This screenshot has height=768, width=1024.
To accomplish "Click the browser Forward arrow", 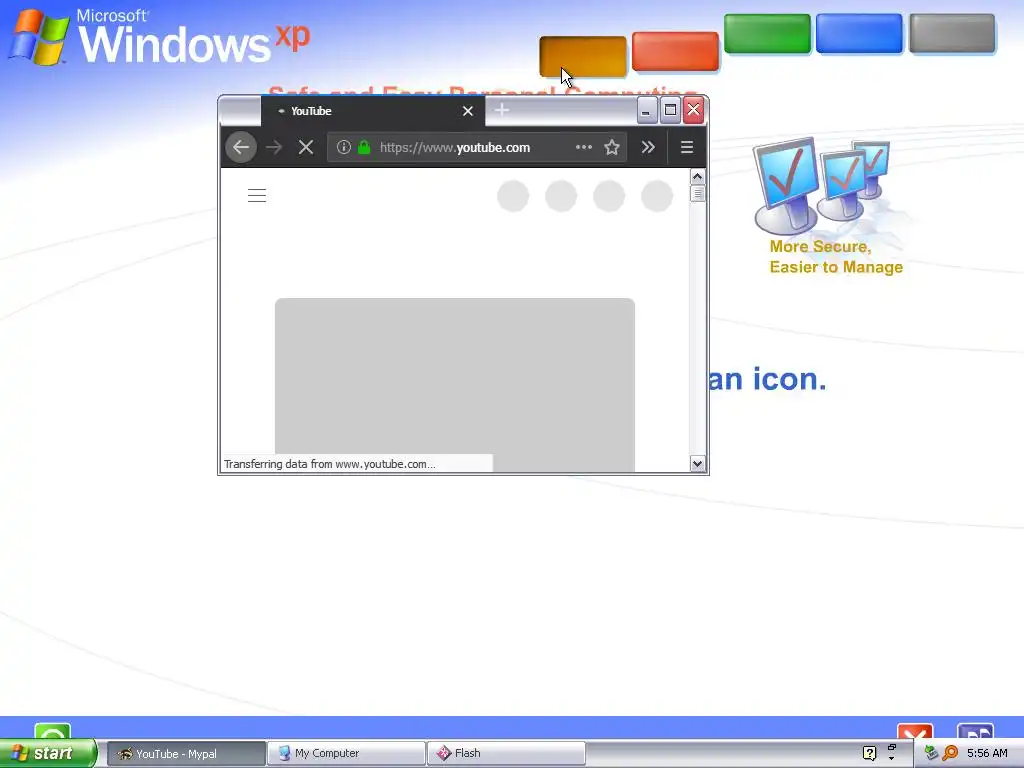I will coord(274,147).
